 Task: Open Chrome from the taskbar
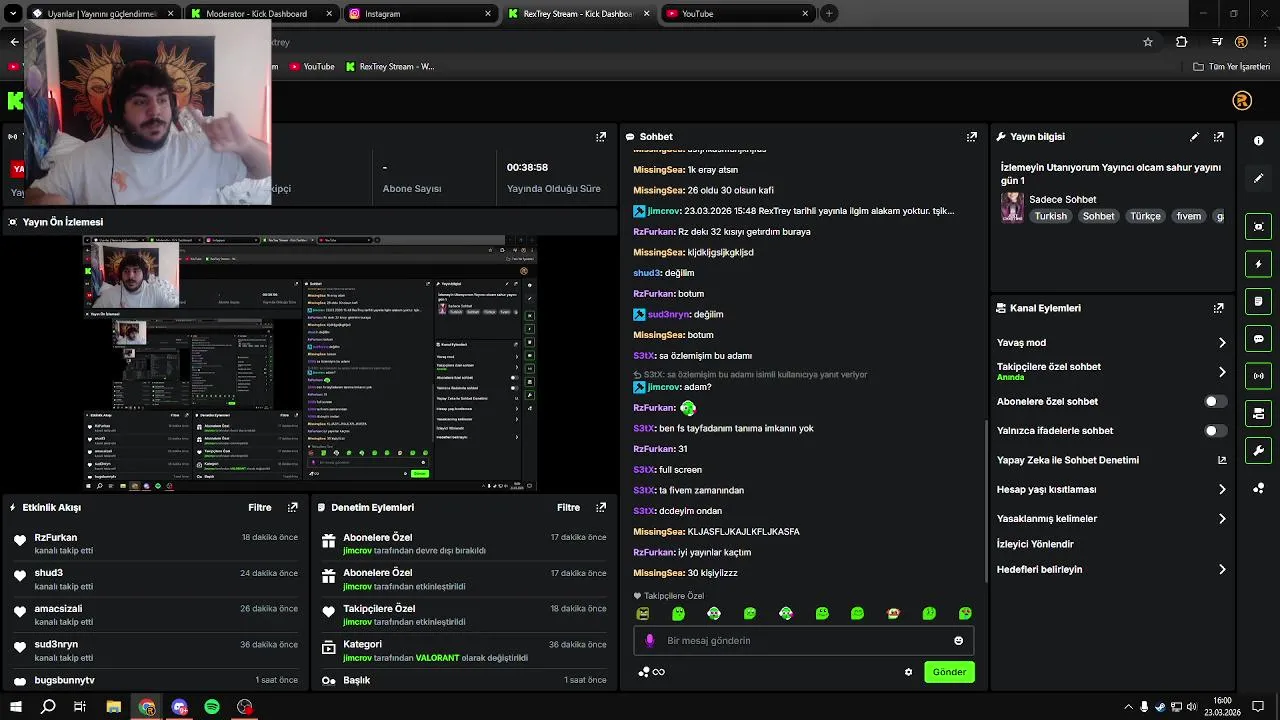click(x=147, y=707)
